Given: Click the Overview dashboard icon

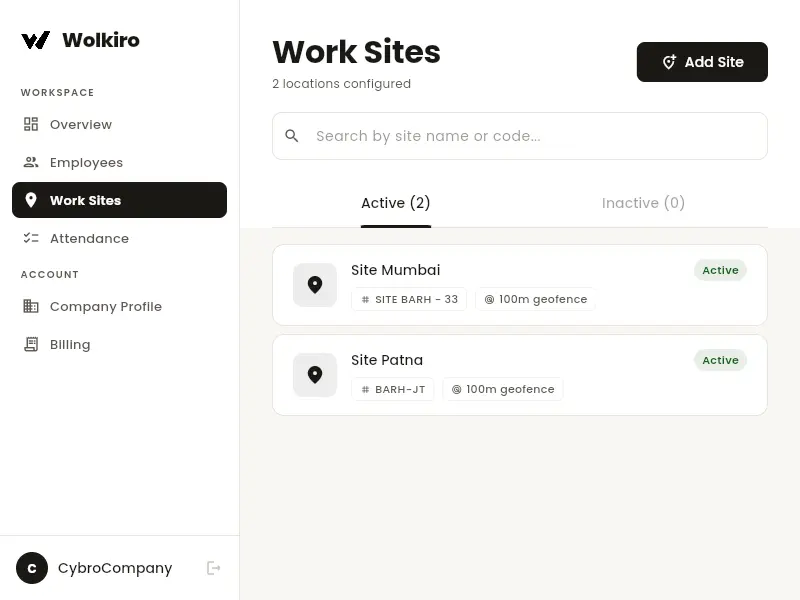Looking at the screenshot, I should click(31, 124).
